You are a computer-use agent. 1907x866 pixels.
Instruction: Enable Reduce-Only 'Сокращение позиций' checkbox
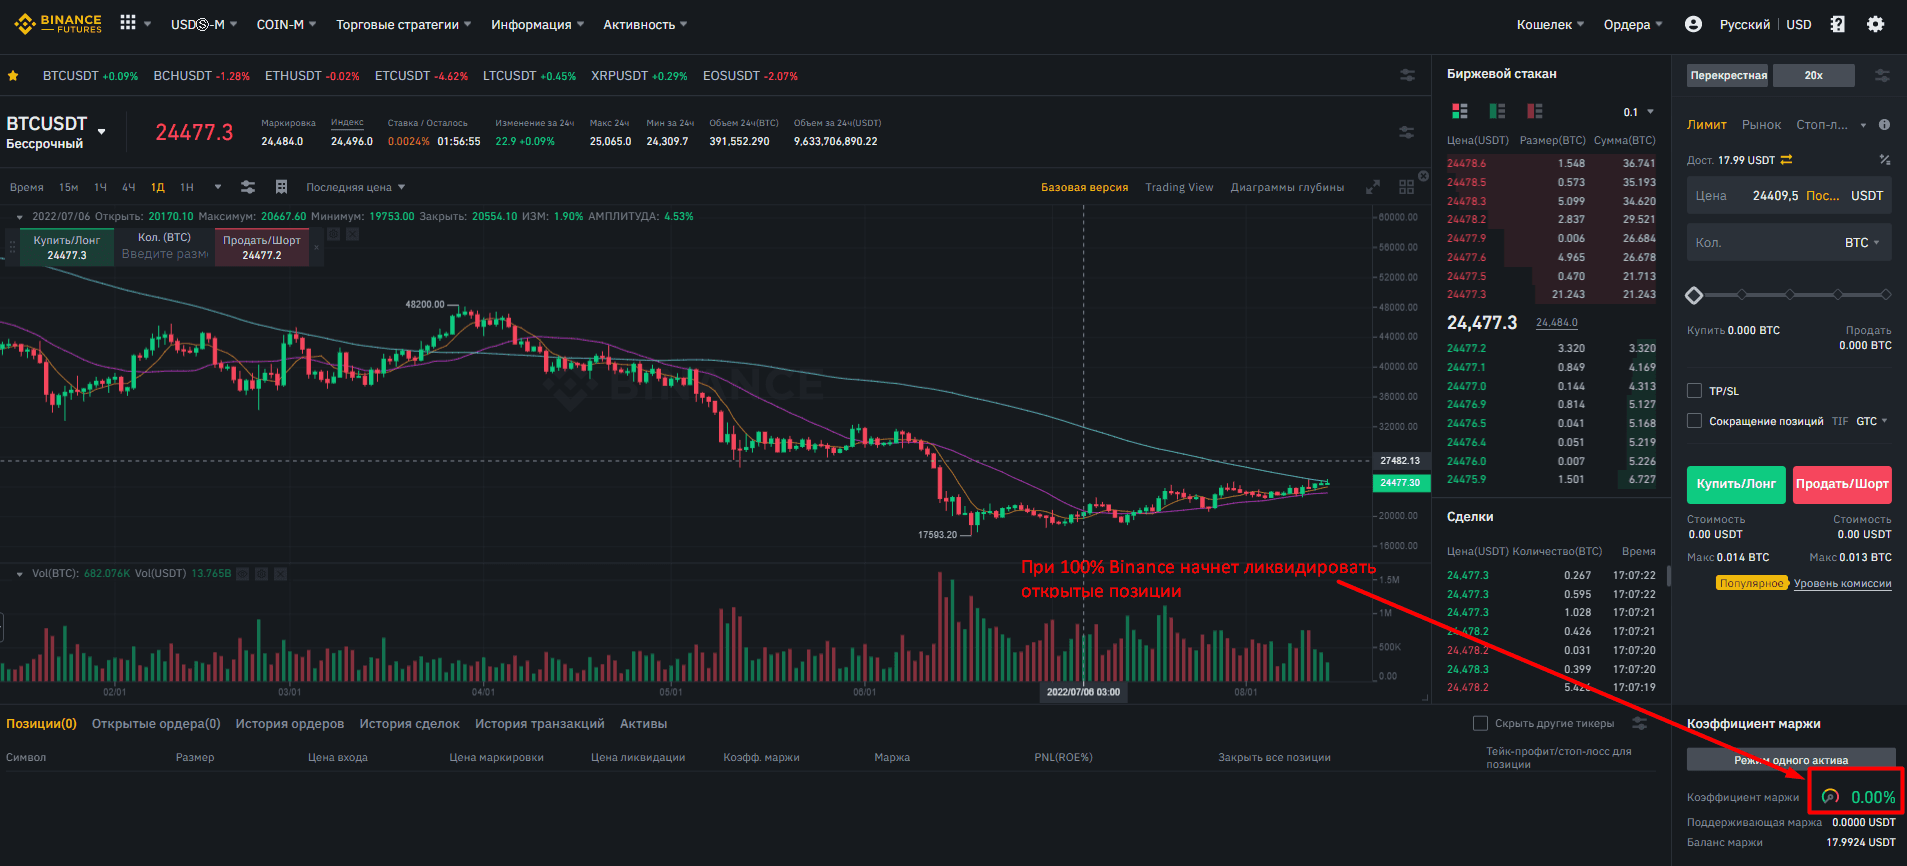(1694, 421)
